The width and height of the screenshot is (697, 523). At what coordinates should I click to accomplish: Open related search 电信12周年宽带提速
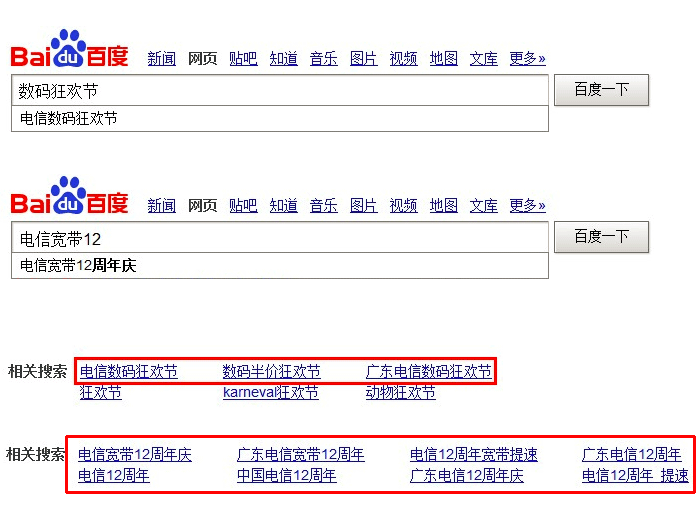(474, 455)
